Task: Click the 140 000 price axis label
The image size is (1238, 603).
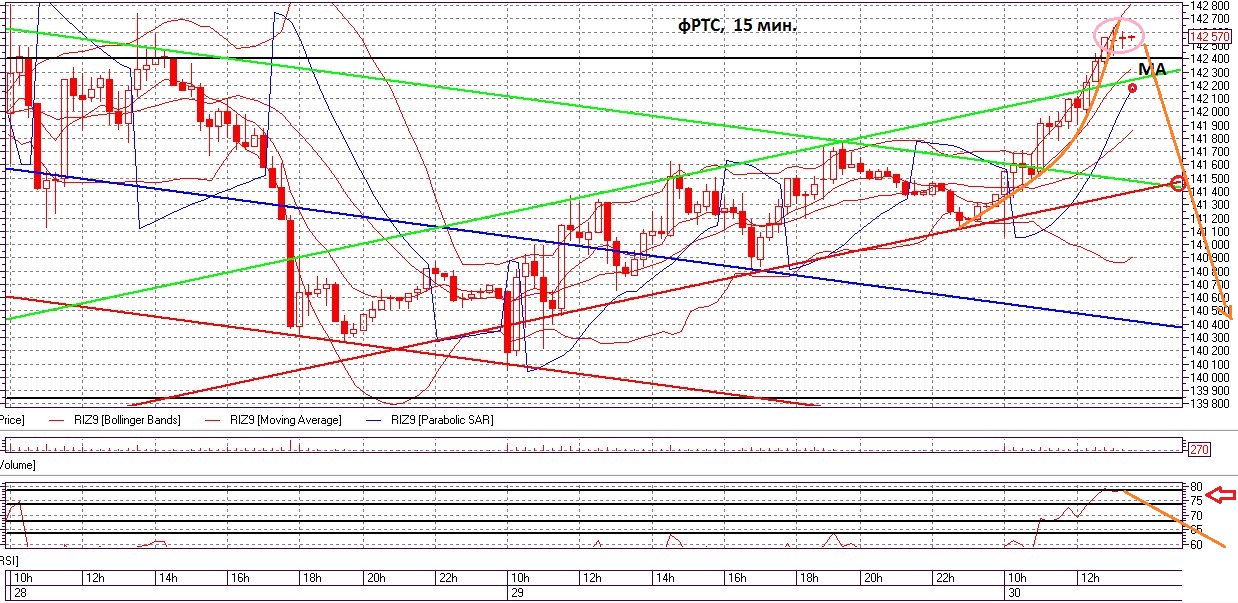Action: point(1211,378)
